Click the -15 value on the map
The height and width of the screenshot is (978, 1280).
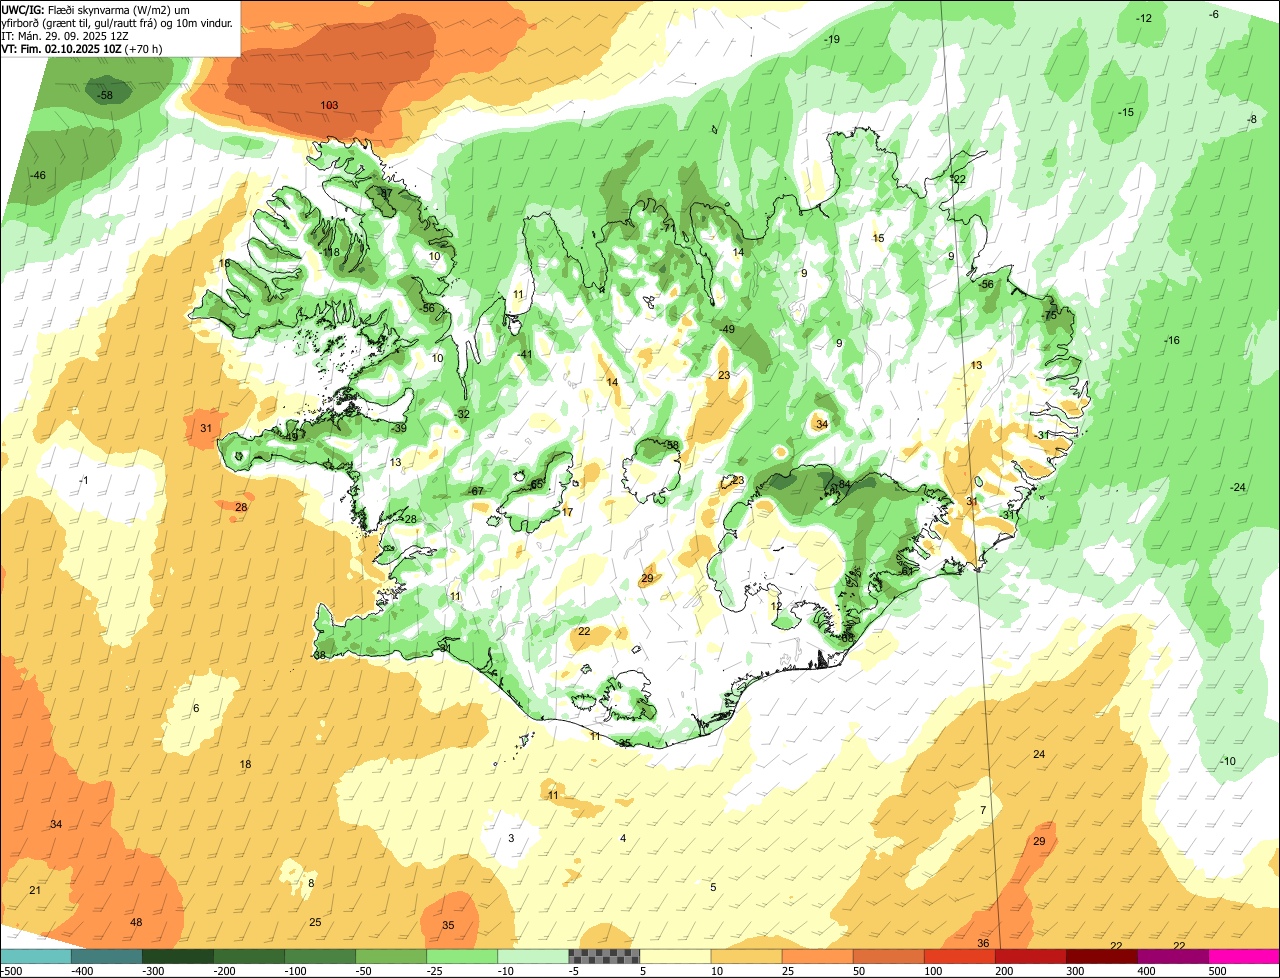tap(1126, 112)
